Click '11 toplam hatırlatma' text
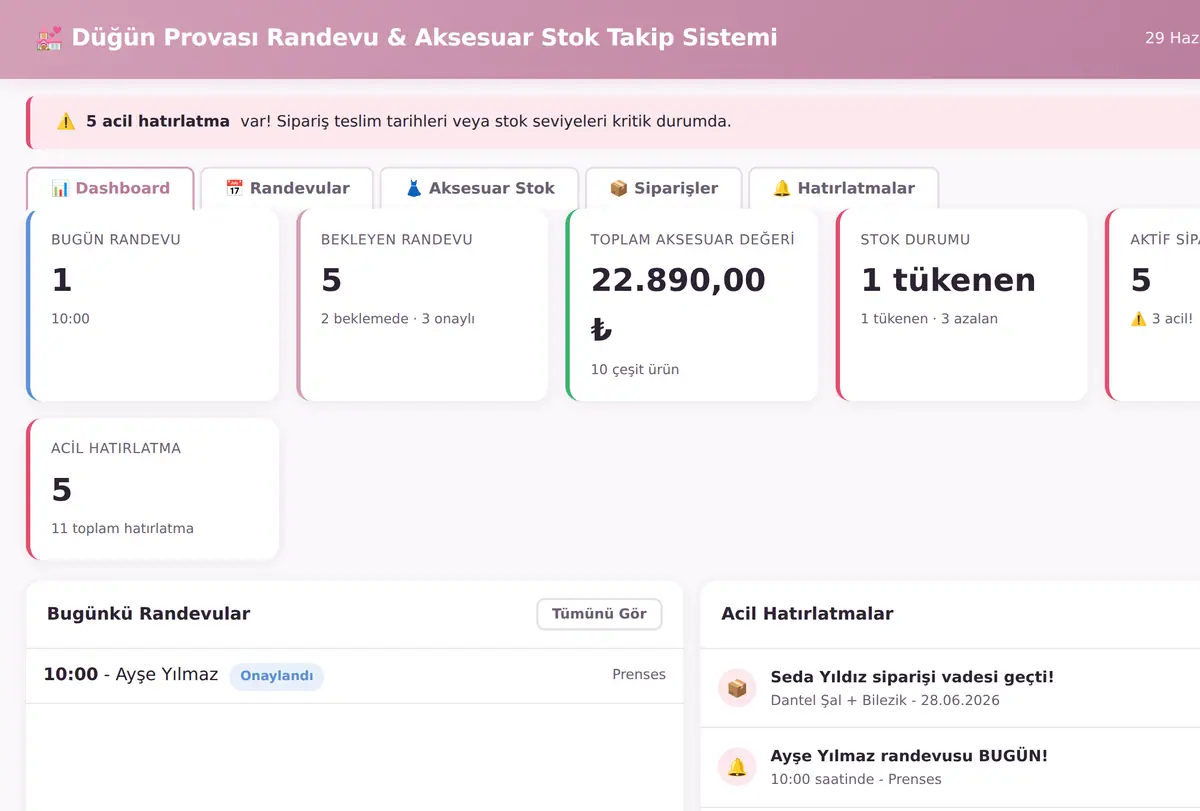Viewport: 1200px width, 811px height. tap(122, 528)
